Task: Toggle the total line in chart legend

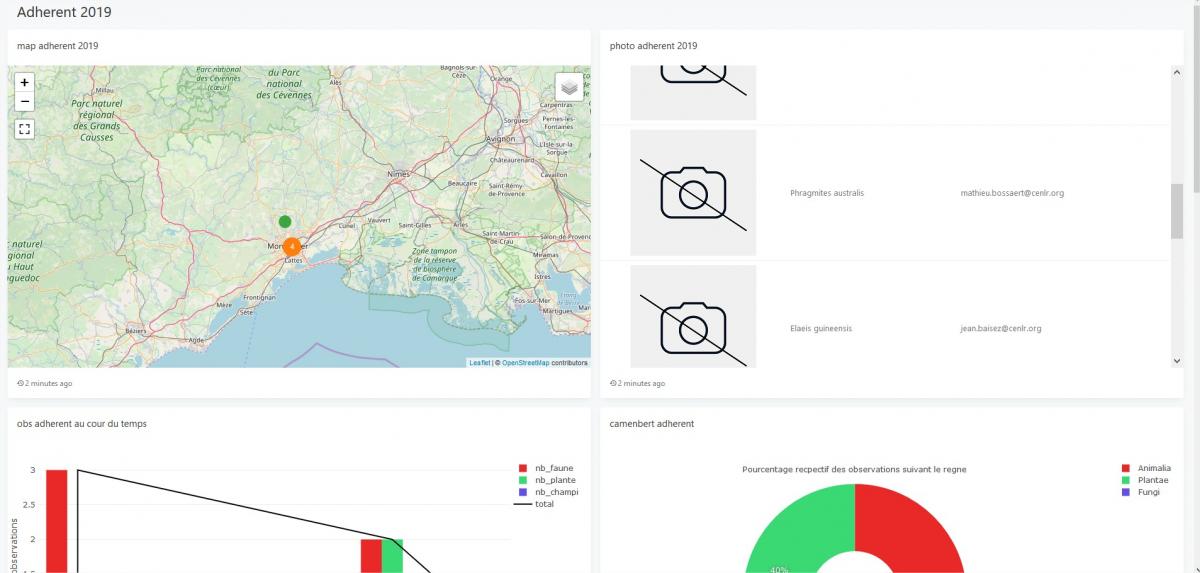Action: pos(534,504)
